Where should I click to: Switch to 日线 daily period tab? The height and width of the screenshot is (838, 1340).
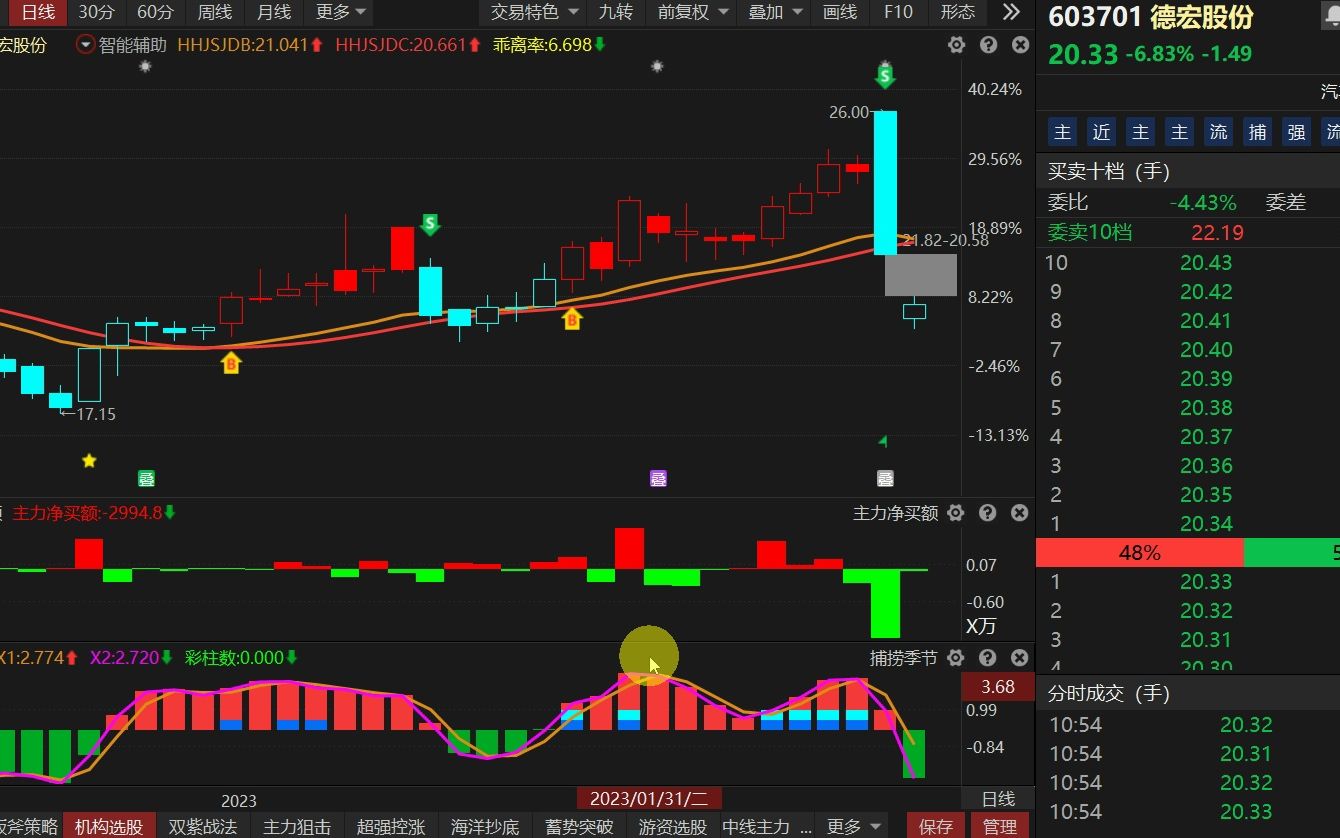[38, 12]
